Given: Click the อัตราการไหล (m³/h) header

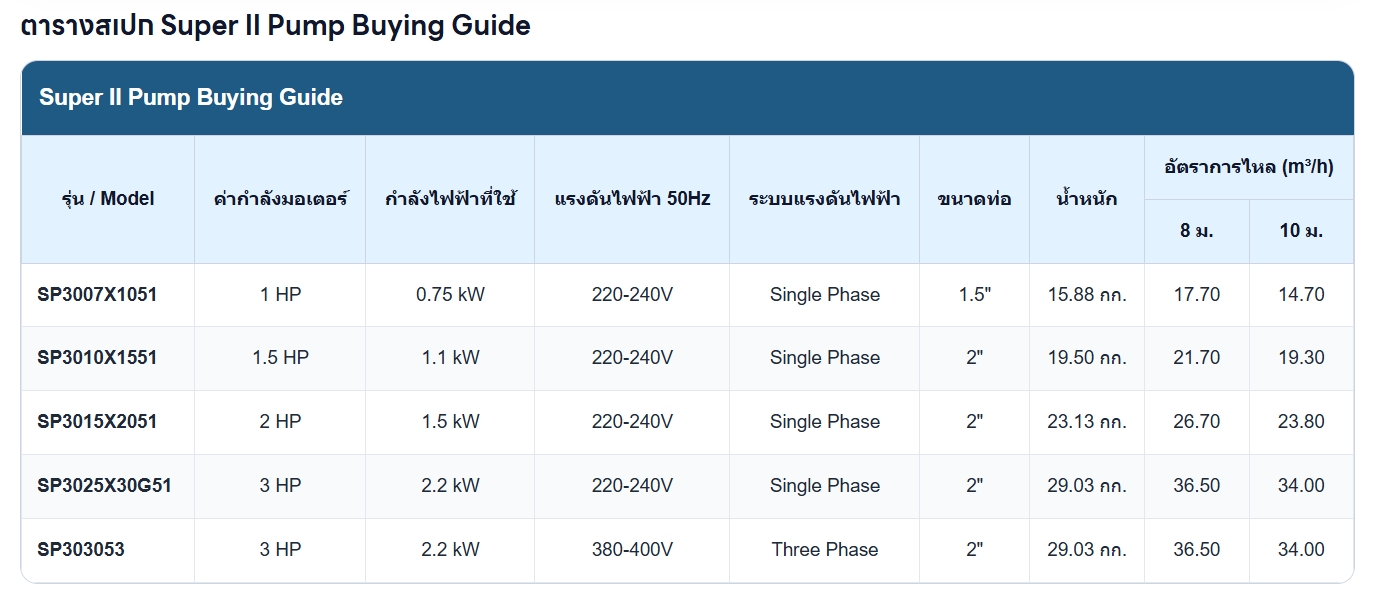Looking at the screenshot, I should (1249, 167).
